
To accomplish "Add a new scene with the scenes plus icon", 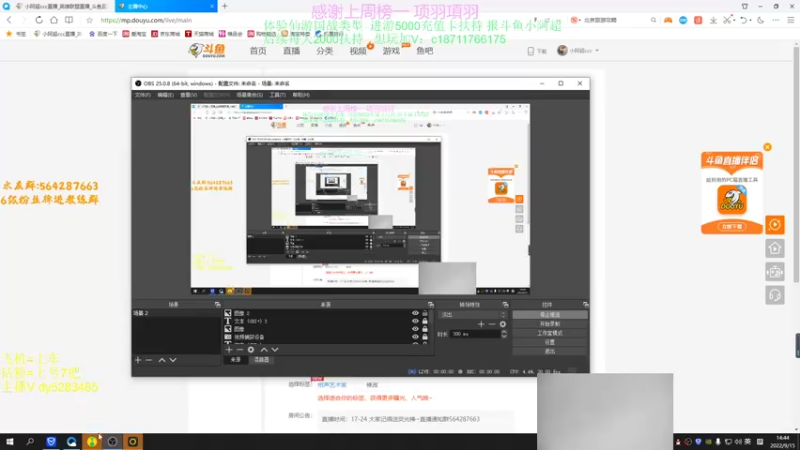I will coord(138,360).
